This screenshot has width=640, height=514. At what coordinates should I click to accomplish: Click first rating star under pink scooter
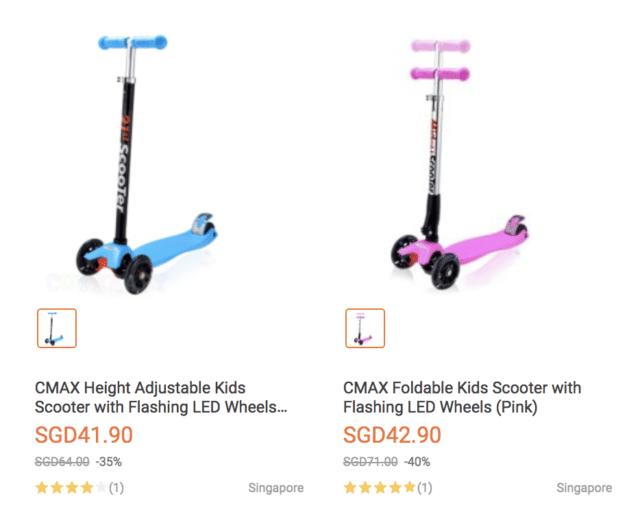[x=350, y=488]
